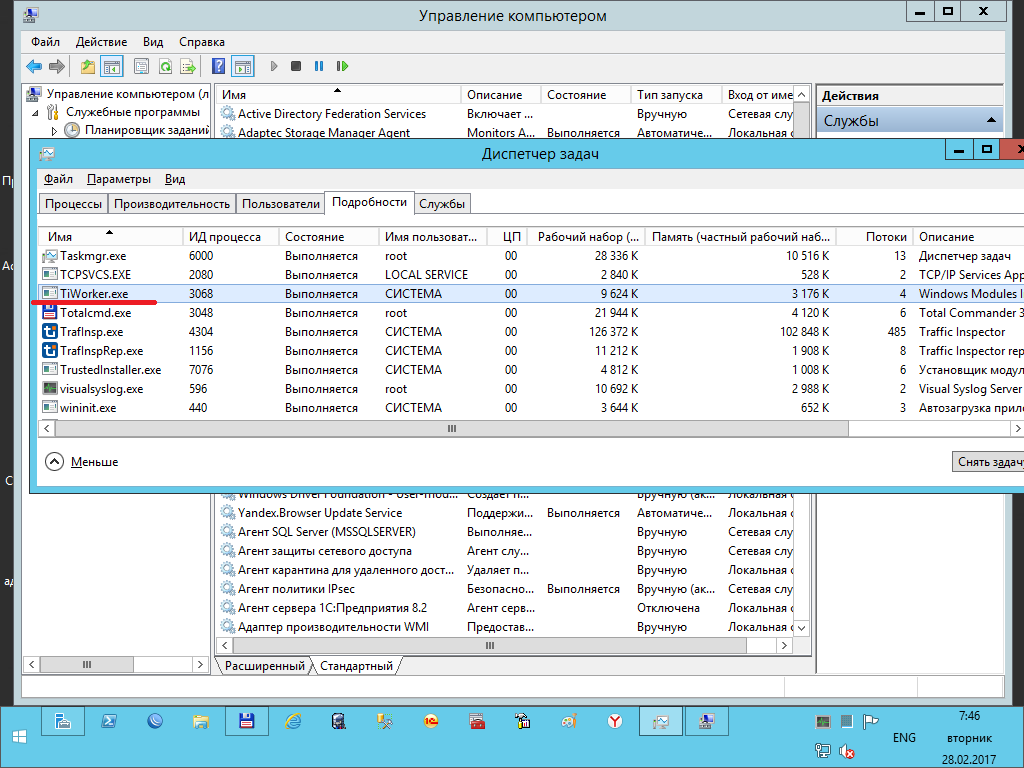
Task: Toggle the Show/Hide Console Tree toolbar button
Action: (x=112, y=66)
